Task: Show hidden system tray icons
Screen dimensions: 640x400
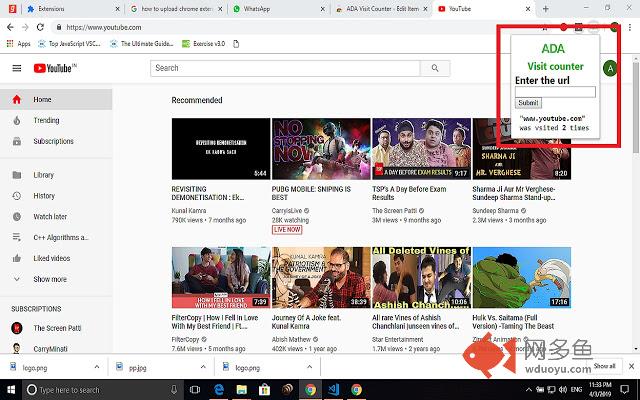Action: [529, 390]
